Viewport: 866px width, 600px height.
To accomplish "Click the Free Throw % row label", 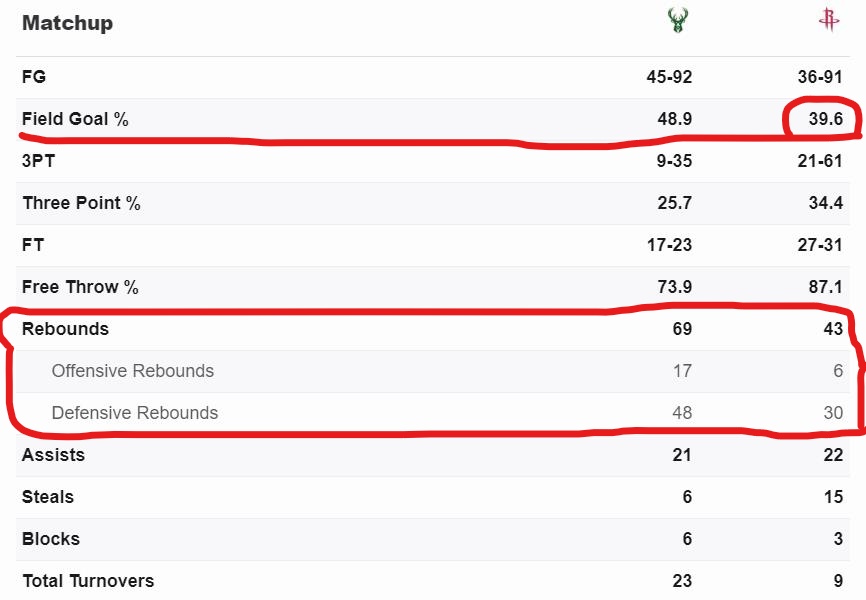I will point(81,287).
